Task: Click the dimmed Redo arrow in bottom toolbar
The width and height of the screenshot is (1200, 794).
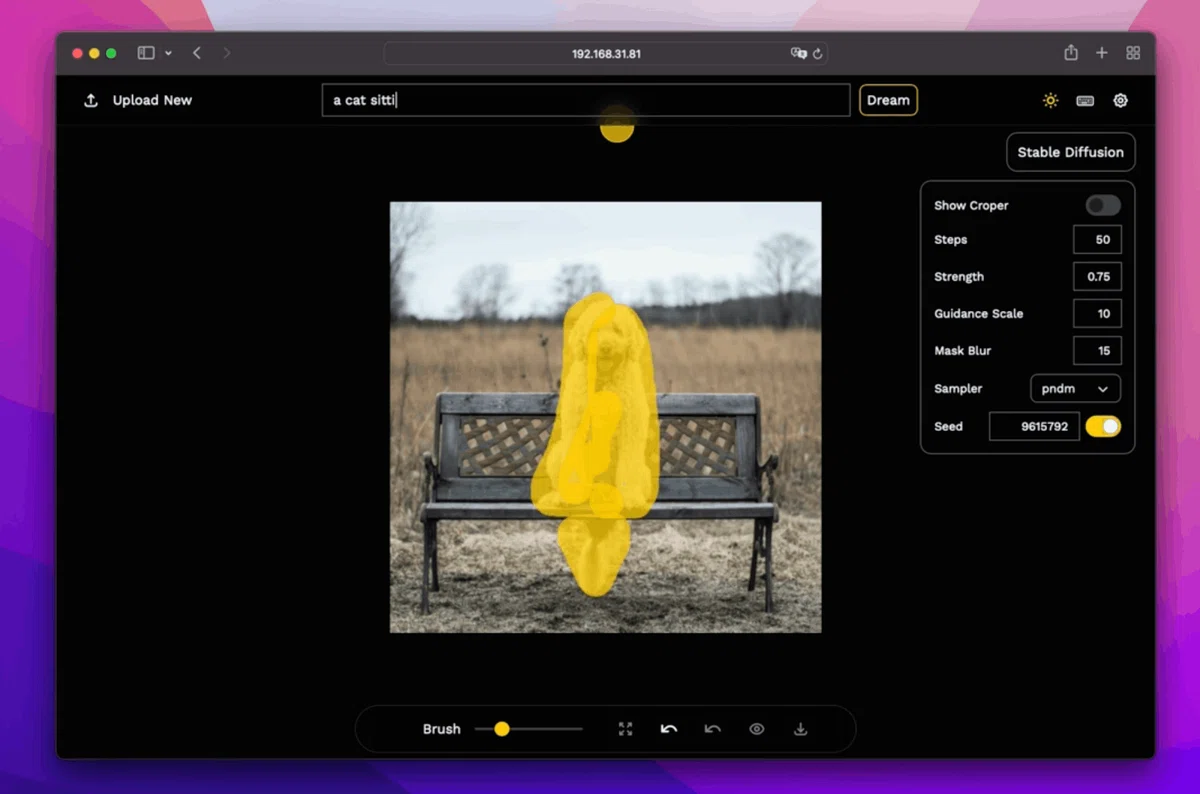Action: click(x=713, y=729)
